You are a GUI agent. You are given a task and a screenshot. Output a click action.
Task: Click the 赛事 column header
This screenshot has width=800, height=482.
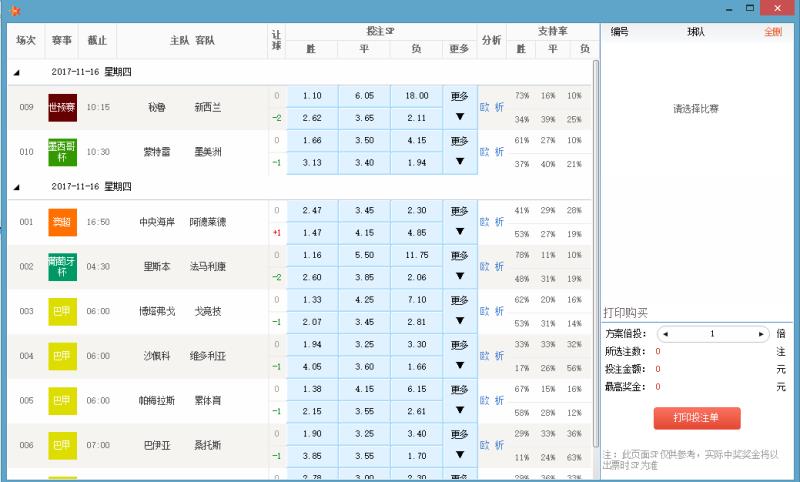pos(62,41)
